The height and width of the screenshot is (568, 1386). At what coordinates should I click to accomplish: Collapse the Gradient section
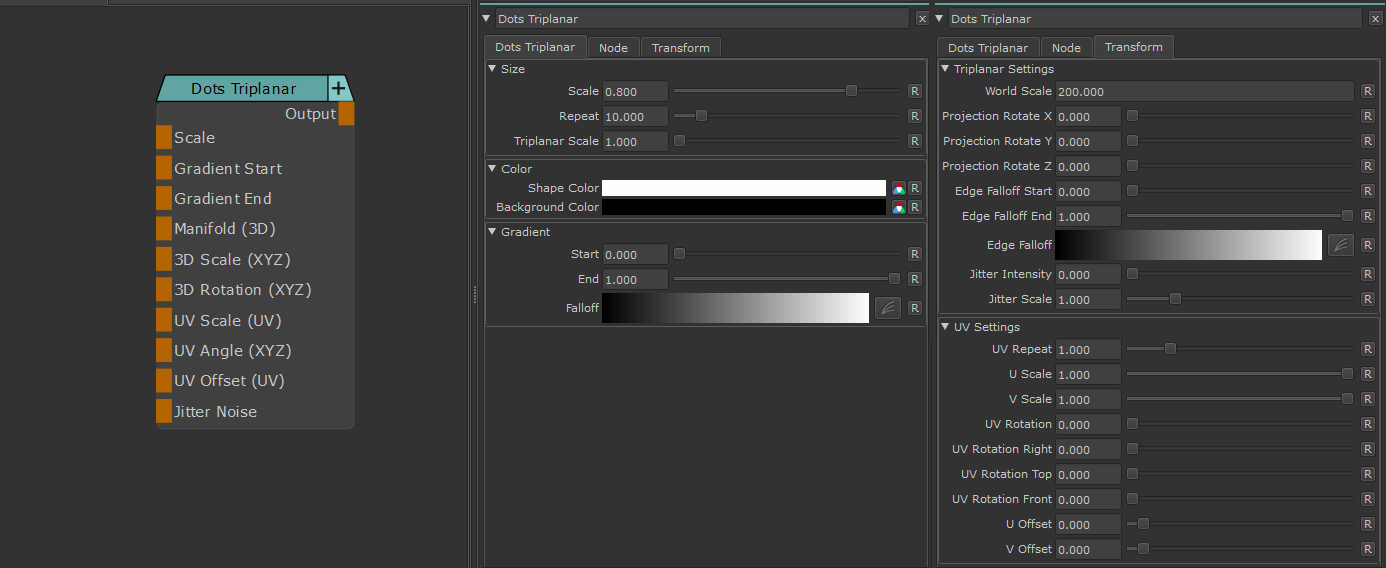pyautogui.click(x=492, y=232)
